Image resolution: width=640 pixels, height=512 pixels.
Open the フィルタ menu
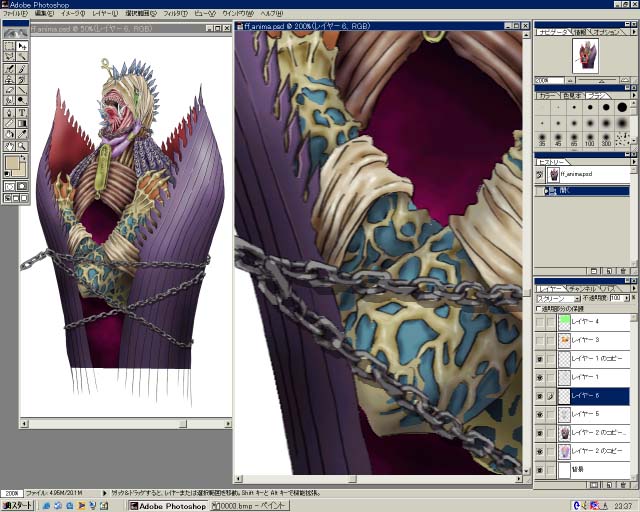tap(174, 13)
